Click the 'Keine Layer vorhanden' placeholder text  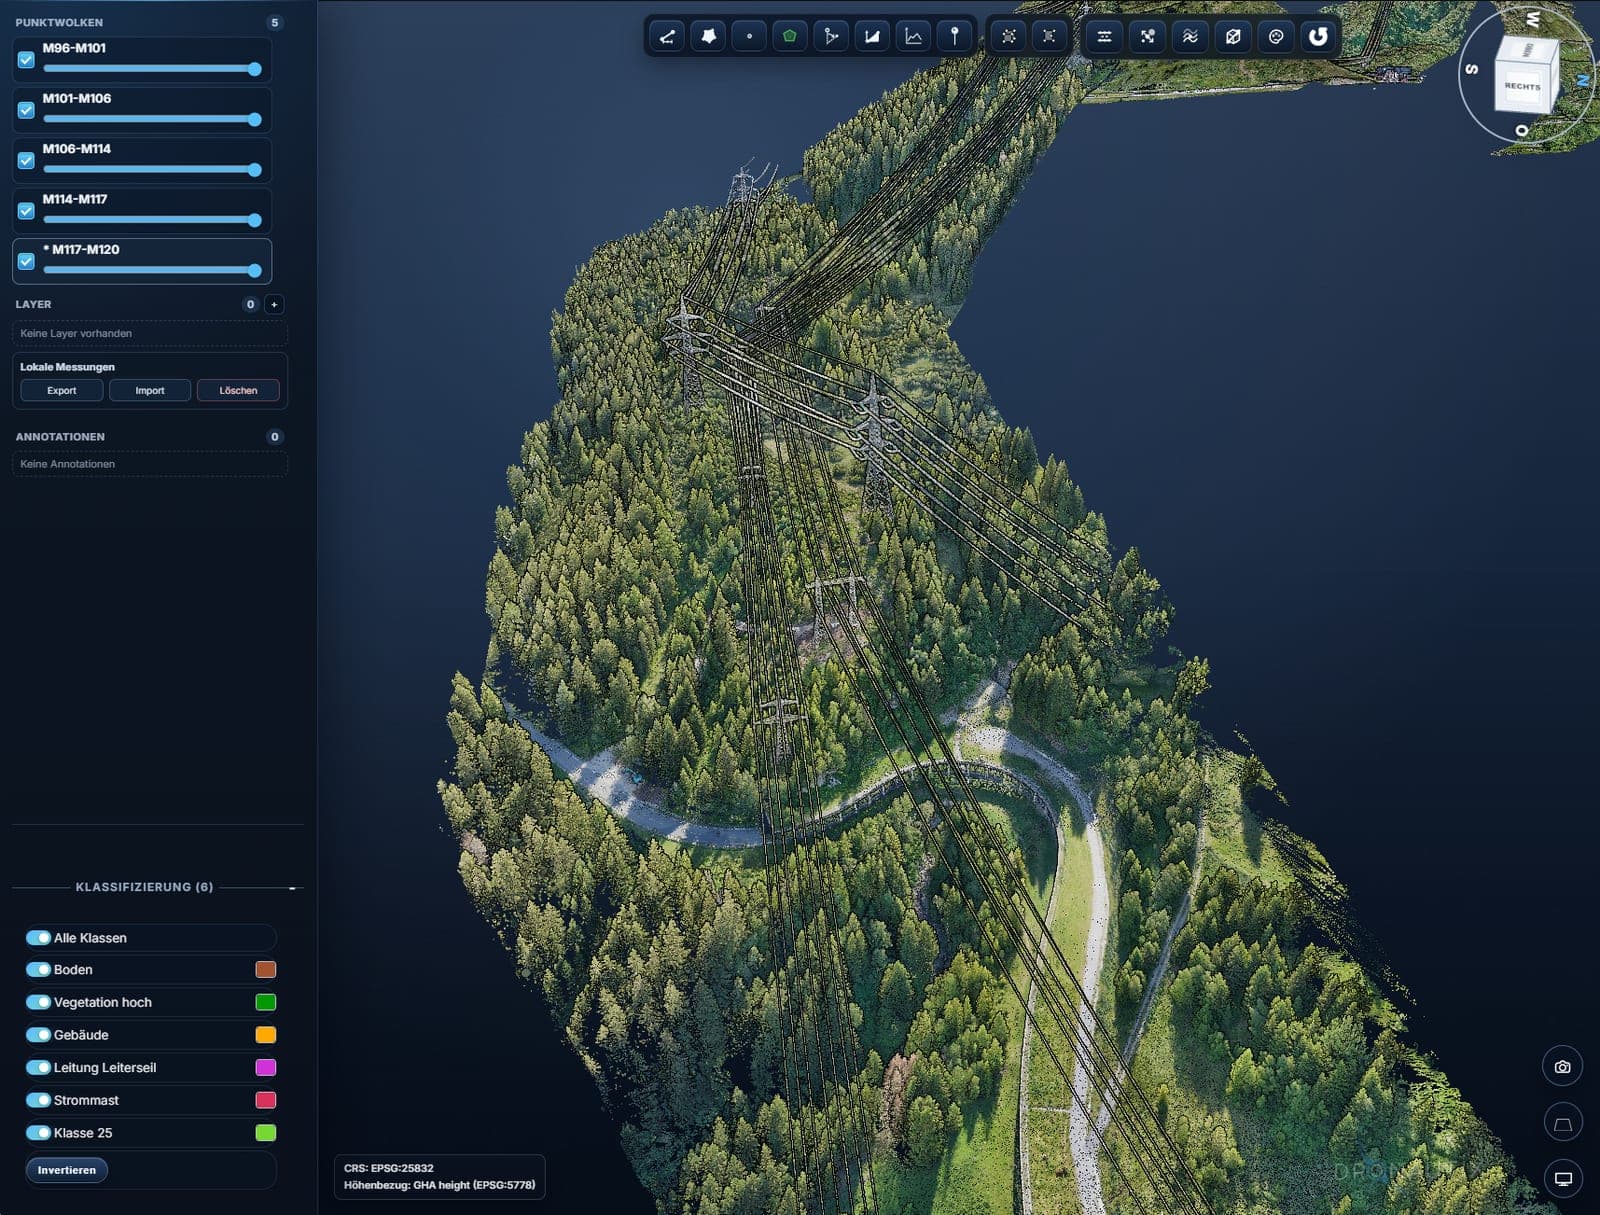click(76, 334)
